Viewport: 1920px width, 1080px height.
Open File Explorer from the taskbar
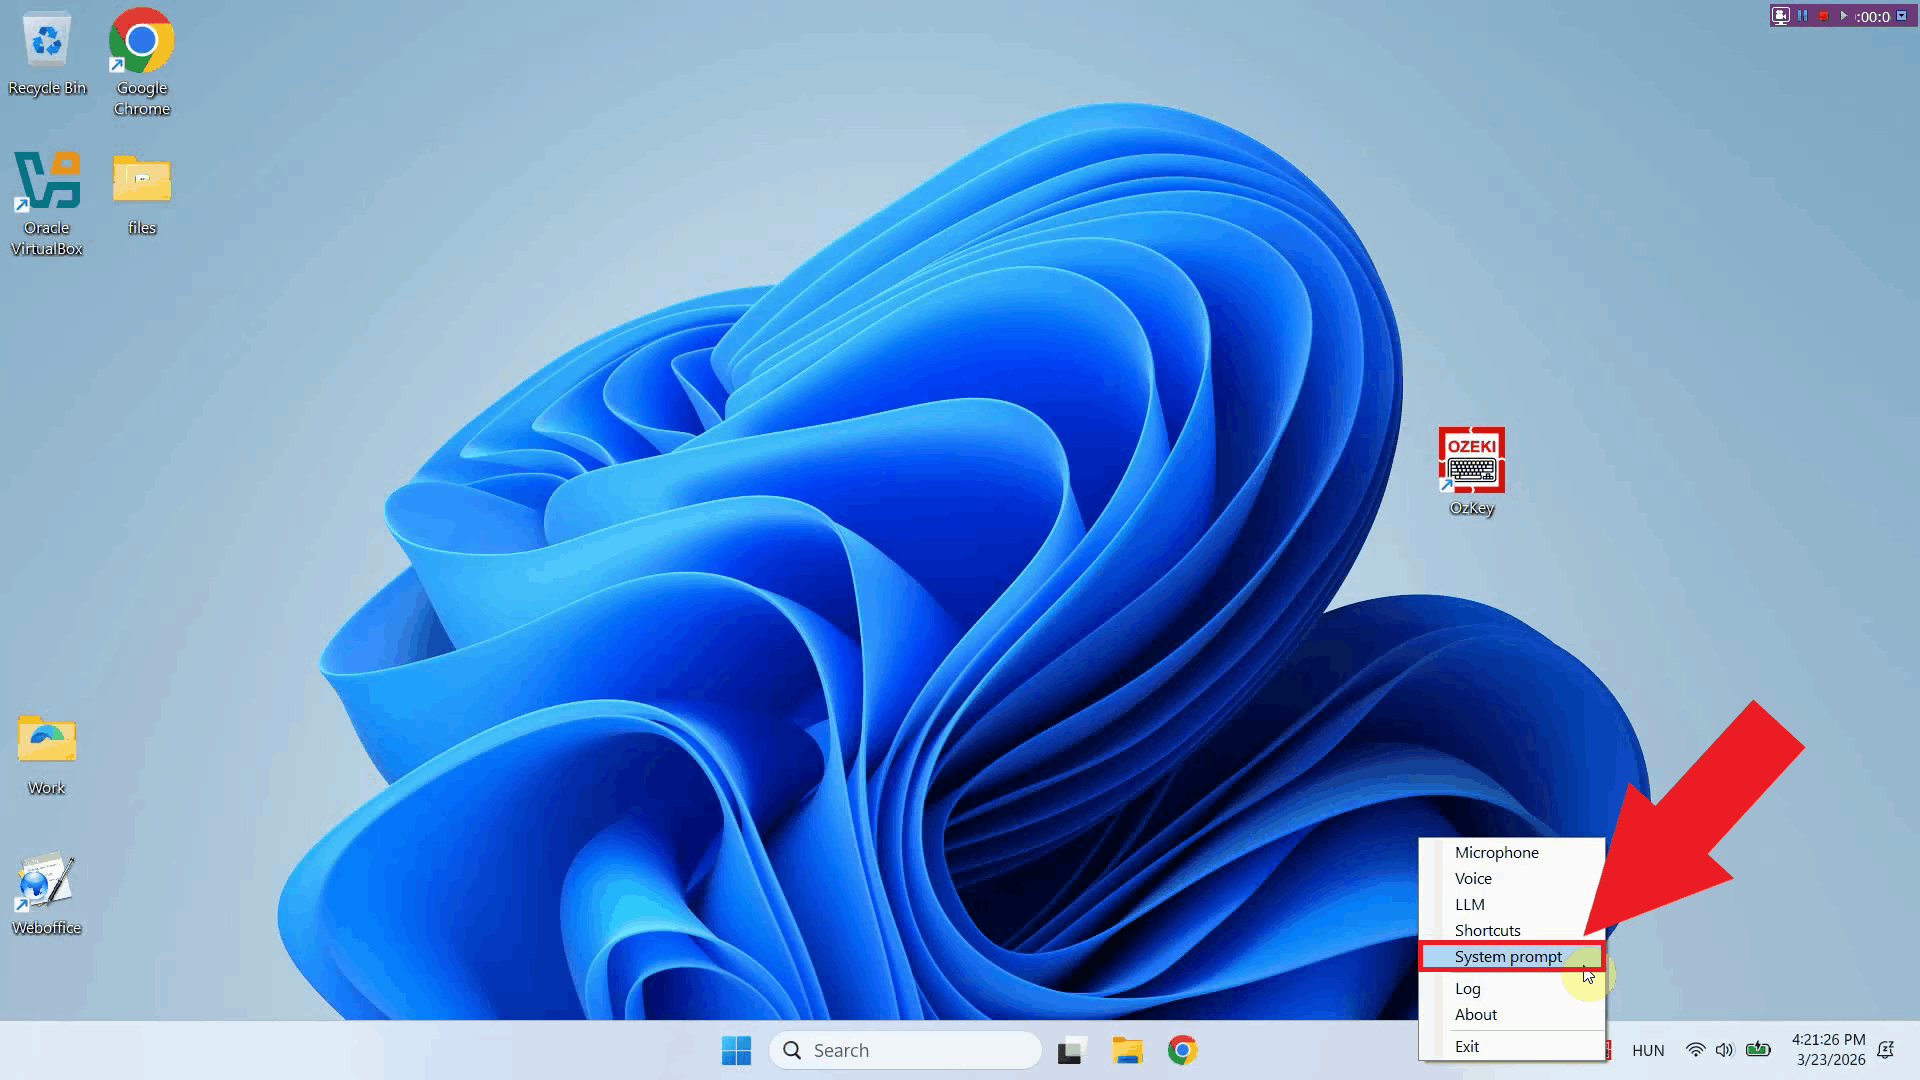tap(1128, 1050)
